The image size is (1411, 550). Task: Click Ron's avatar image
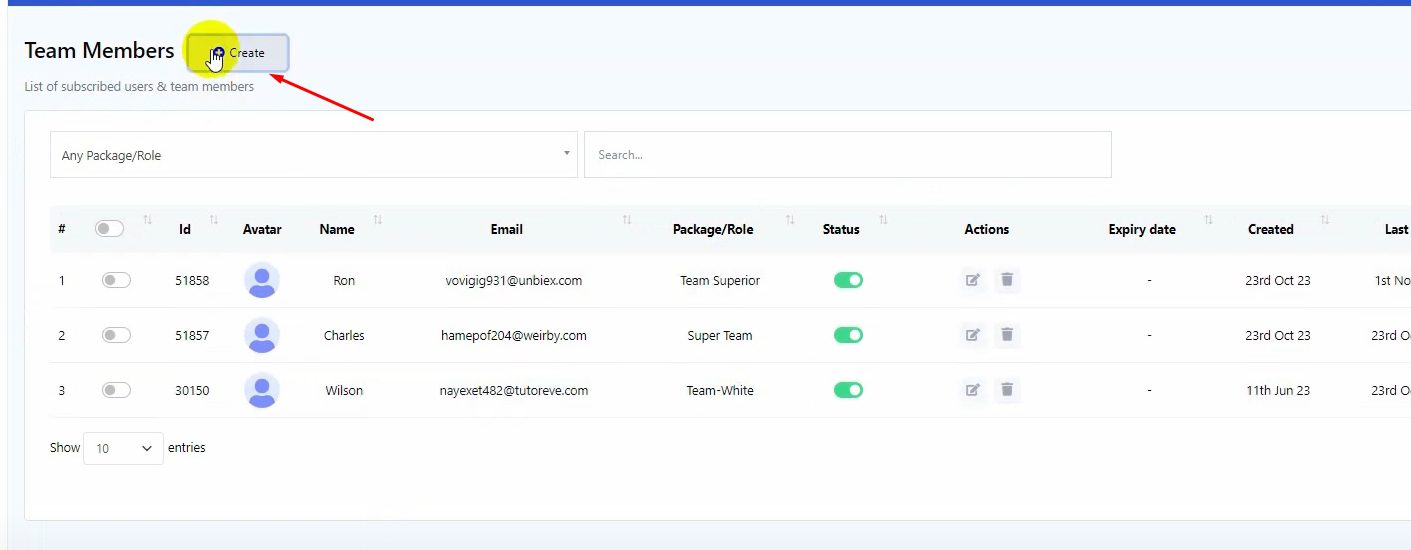pos(262,281)
